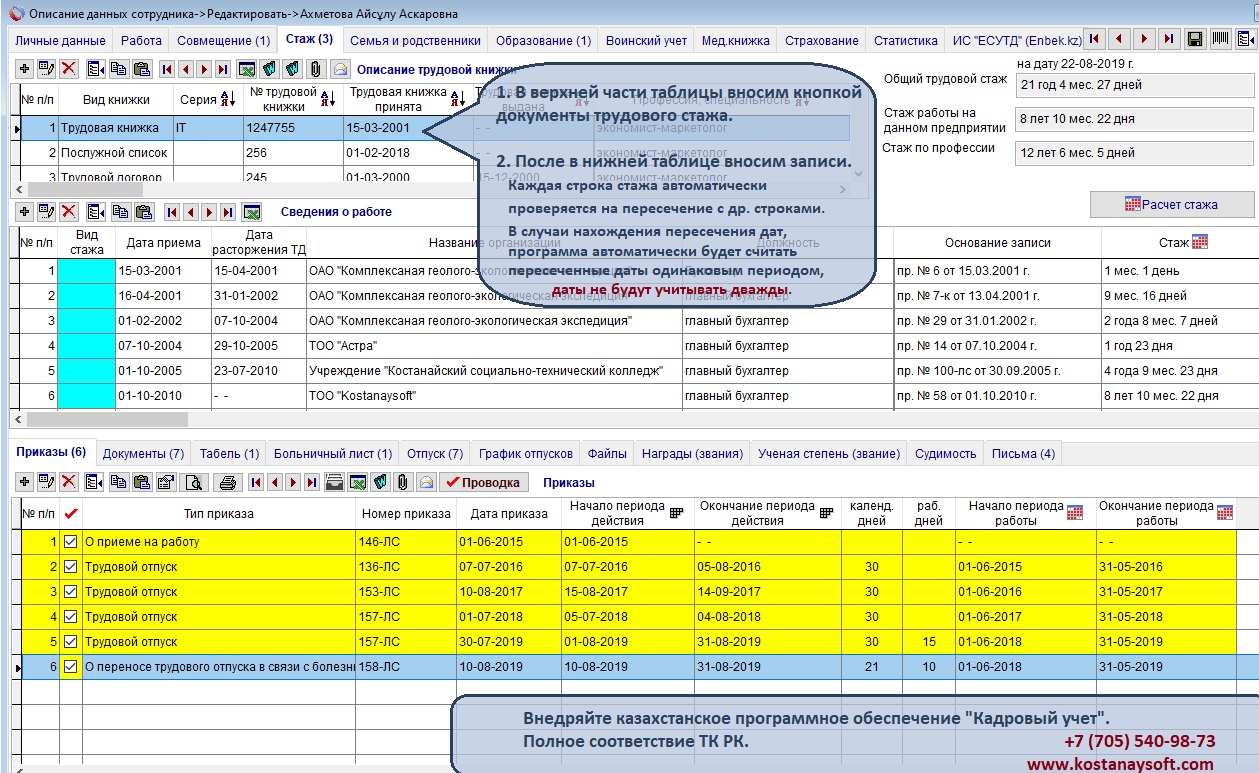Print the order using the printer icon

[x=227, y=482]
